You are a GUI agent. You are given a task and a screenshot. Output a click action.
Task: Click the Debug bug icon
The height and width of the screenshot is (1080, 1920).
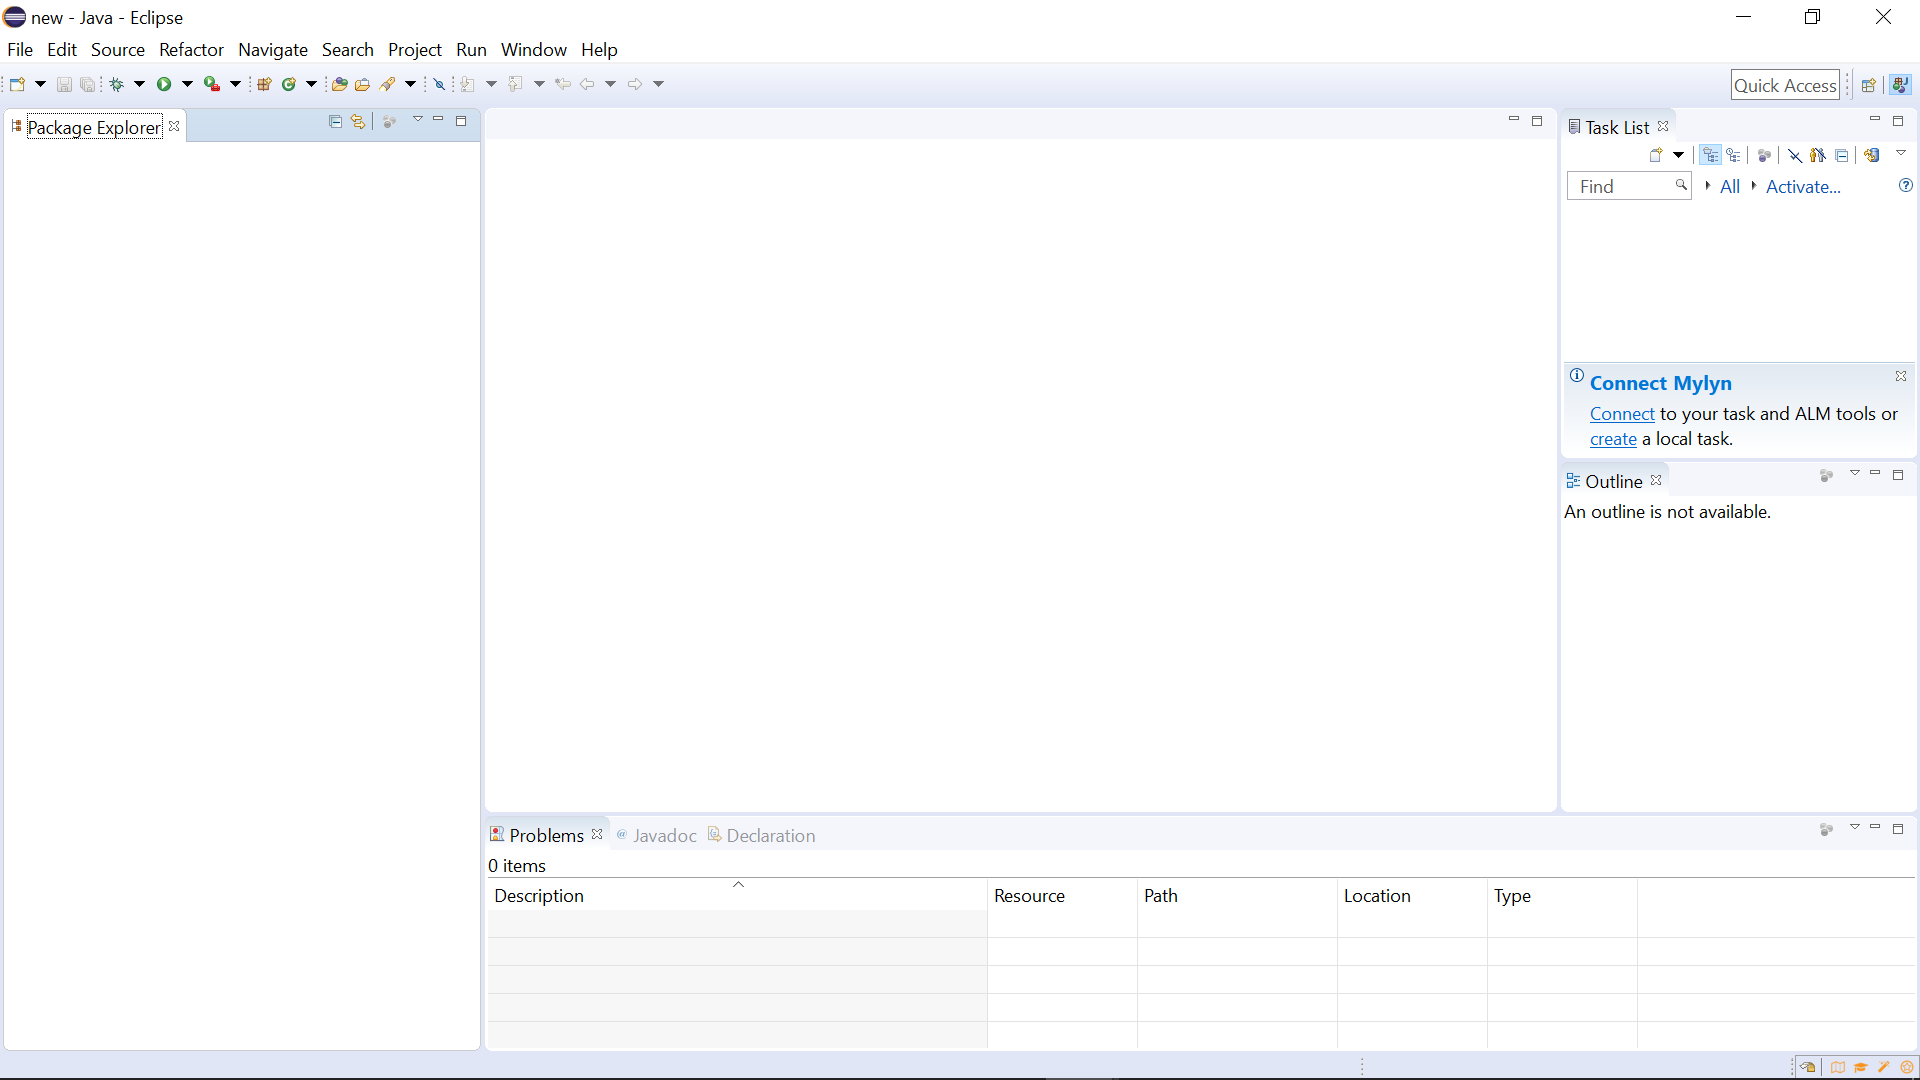[x=117, y=84]
